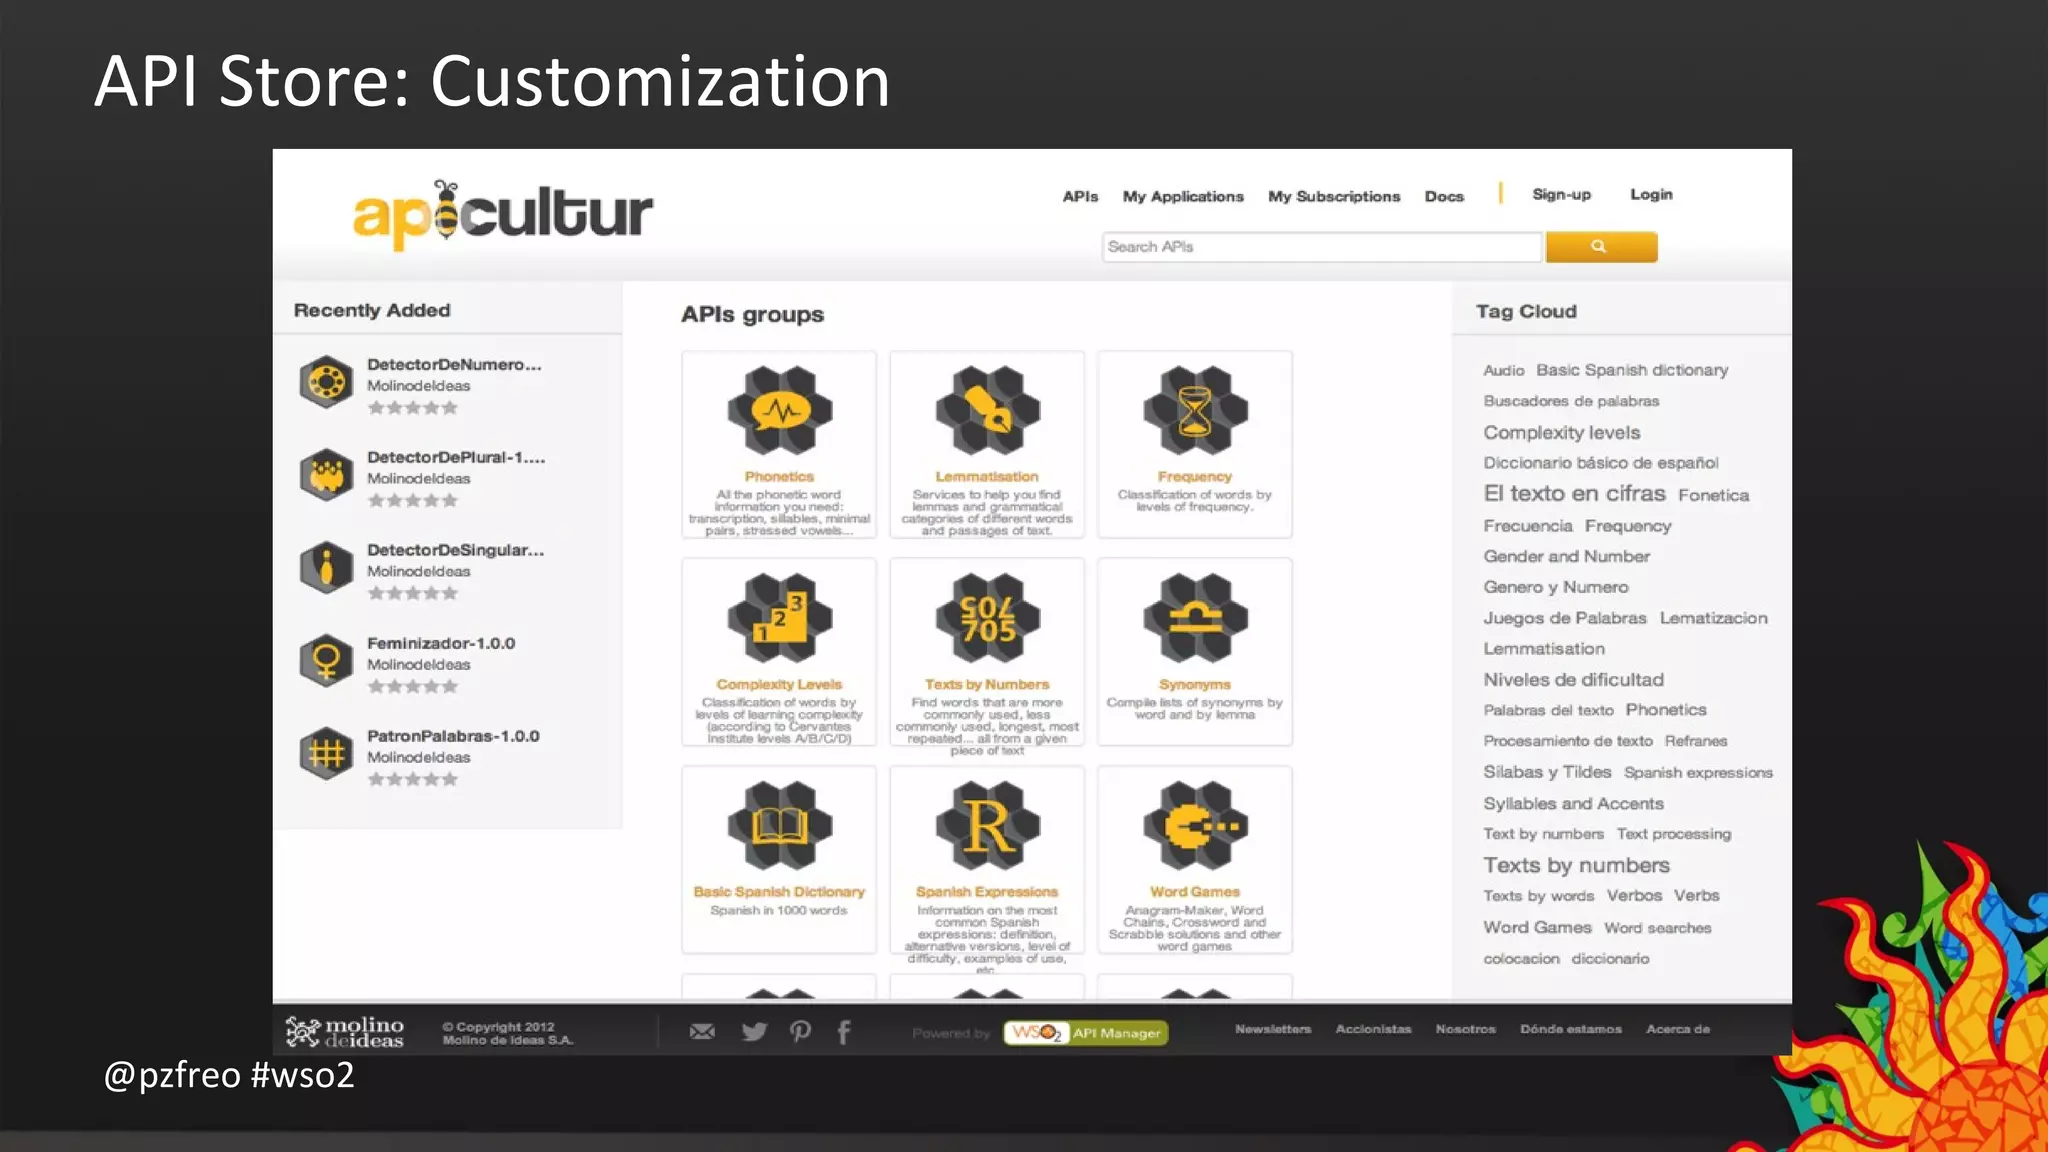The image size is (2048, 1152).
Task: Select the 'Spanish expressions' tag
Action: click(x=1698, y=773)
